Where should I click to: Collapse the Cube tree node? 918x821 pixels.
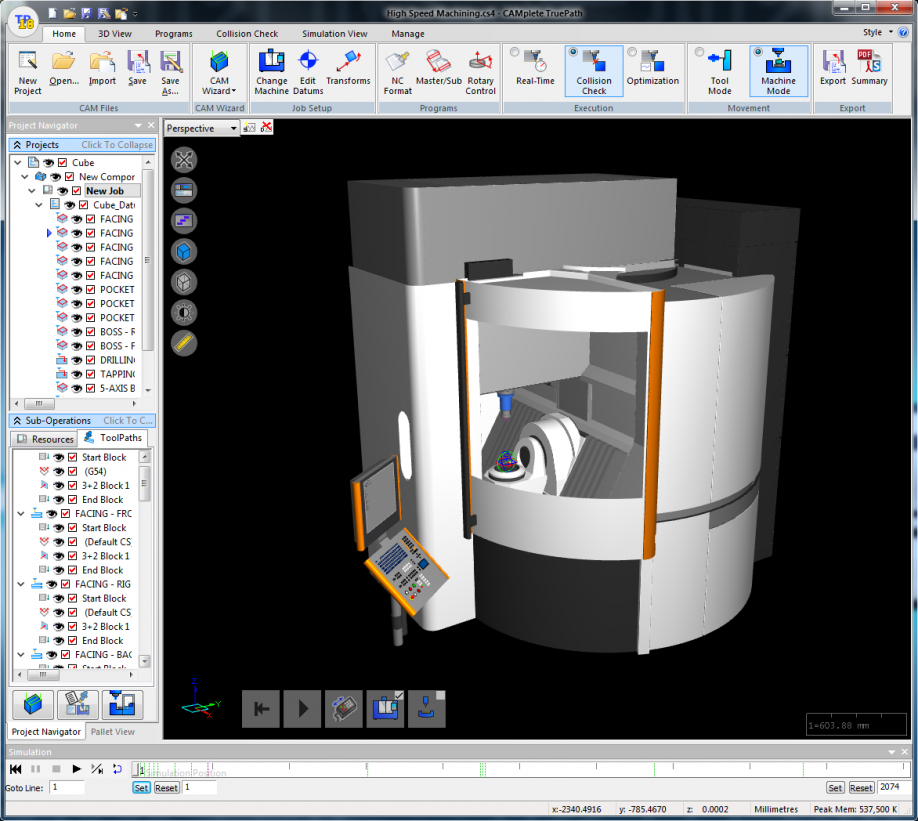coord(18,162)
